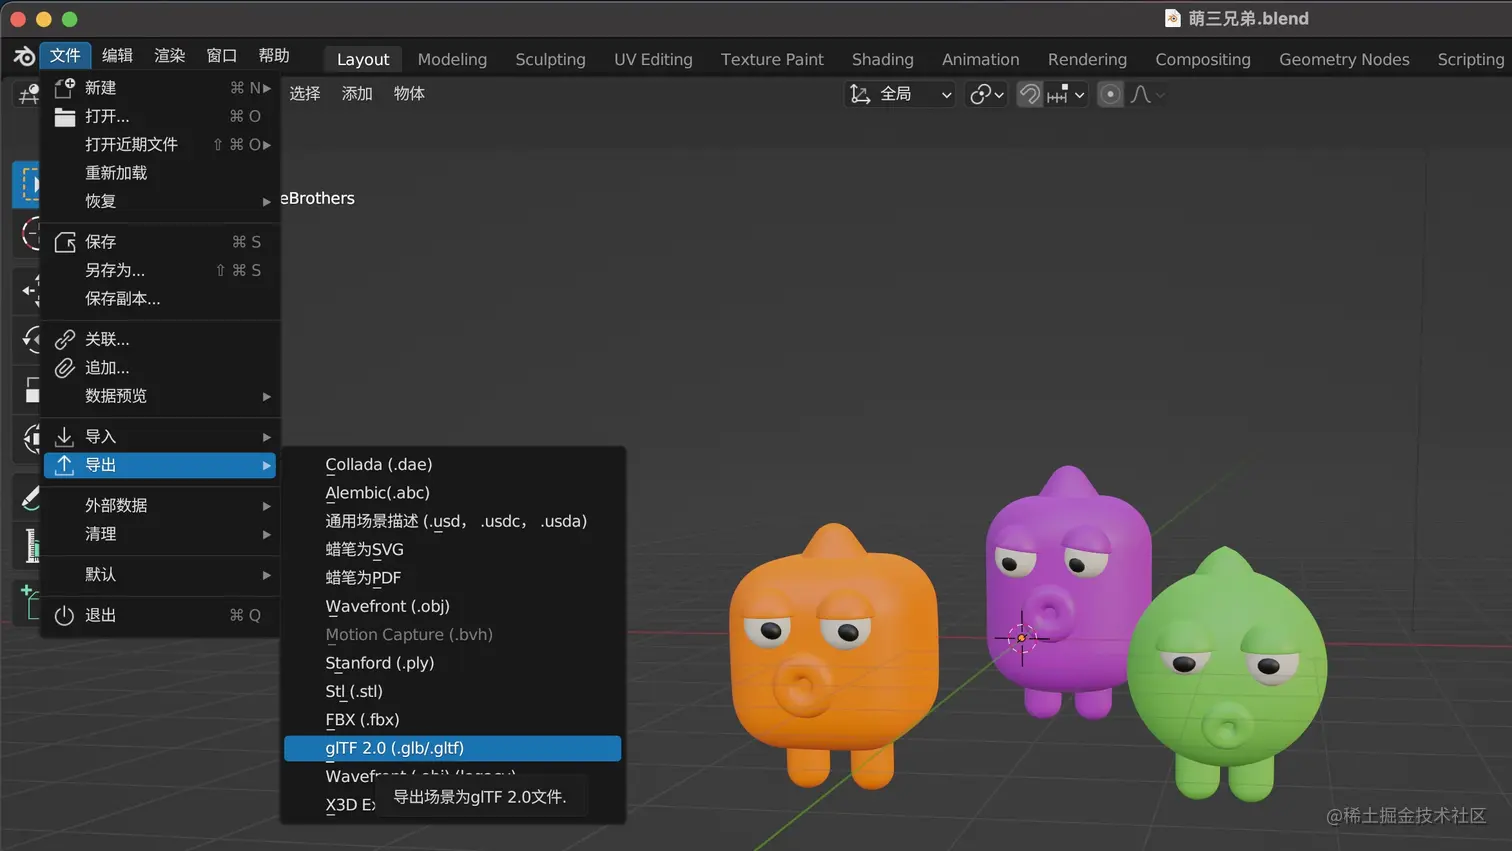Open the 添加 menu in viewport header
Screen dimensions: 1512x851
pos(357,94)
